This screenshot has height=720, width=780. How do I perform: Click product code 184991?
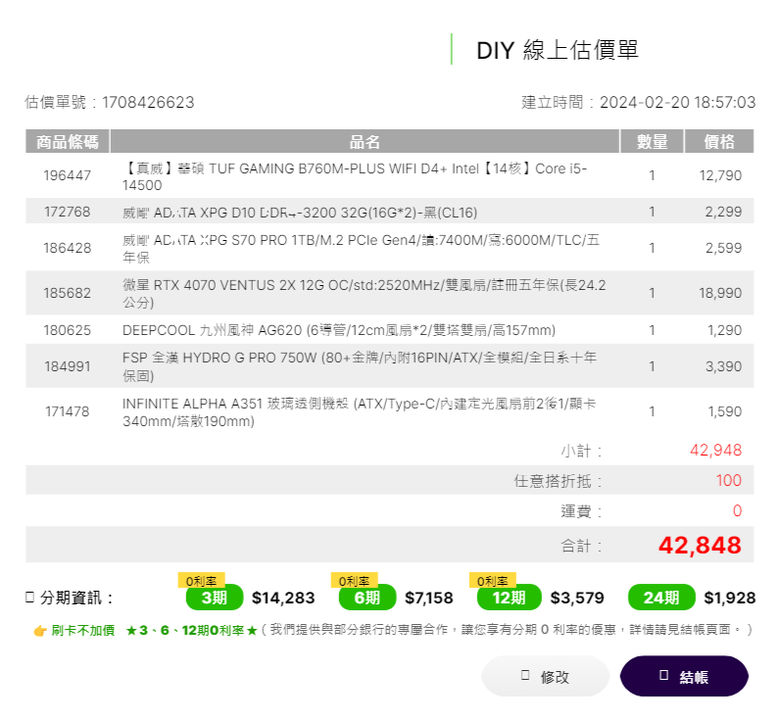coord(67,366)
